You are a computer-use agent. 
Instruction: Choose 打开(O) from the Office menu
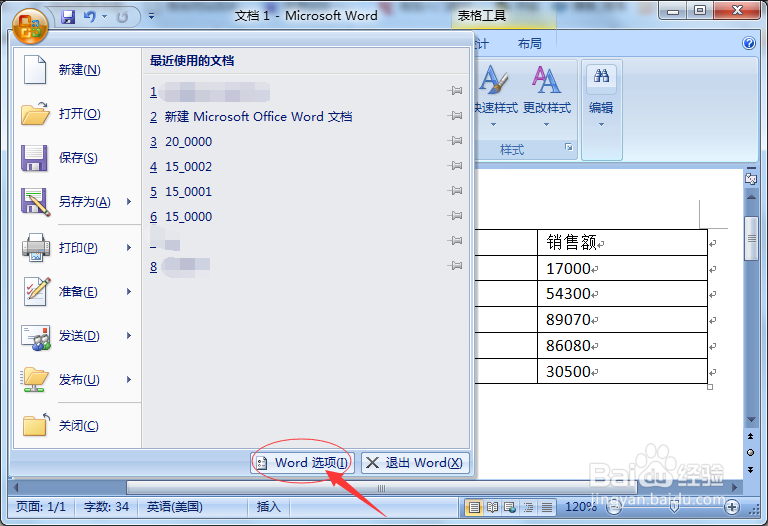[x=77, y=114]
